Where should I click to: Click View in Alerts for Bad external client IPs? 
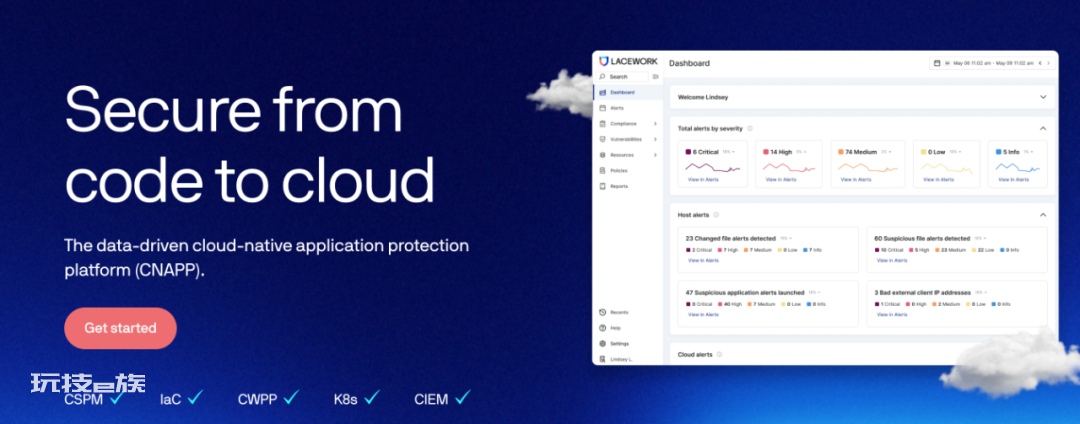point(891,315)
